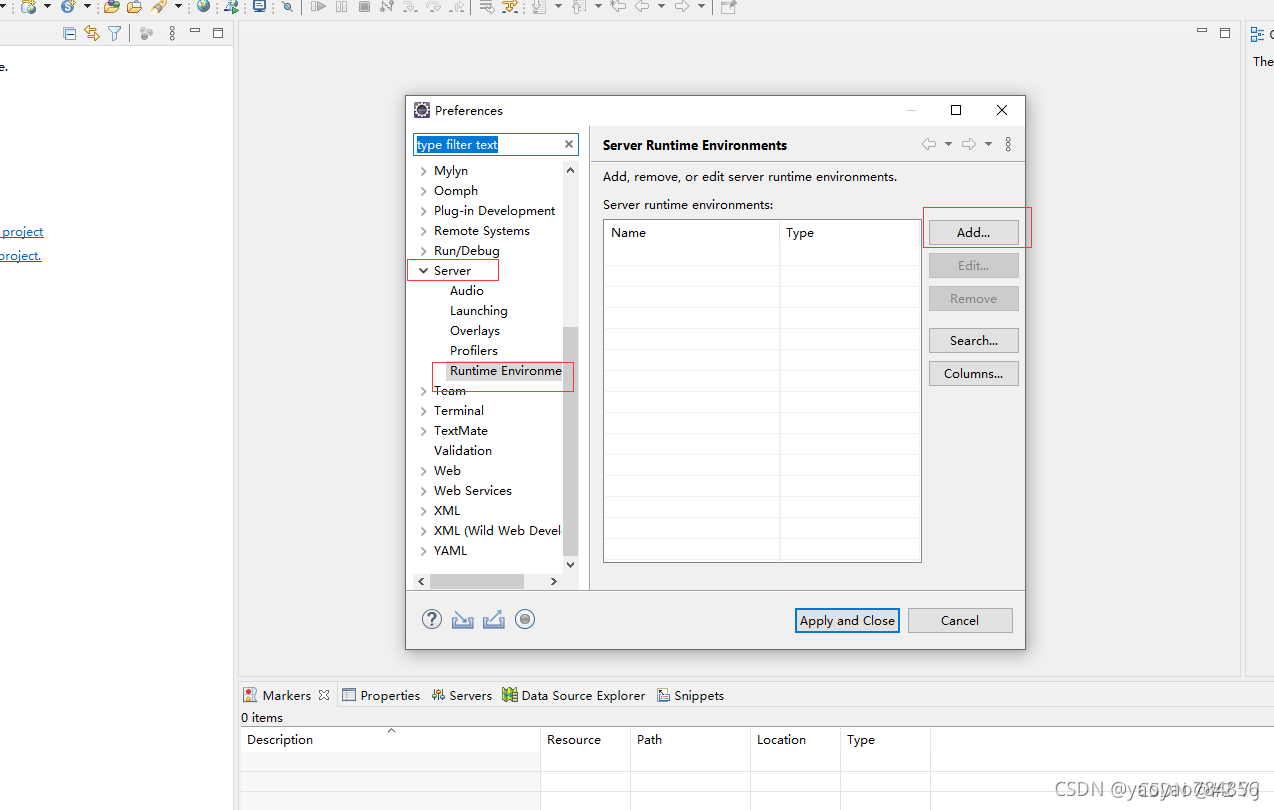The width and height of the screenshot is (1274, 810).
Task: Click the Suspend debug toolbar icon
Action: click(x=342, y=6)
